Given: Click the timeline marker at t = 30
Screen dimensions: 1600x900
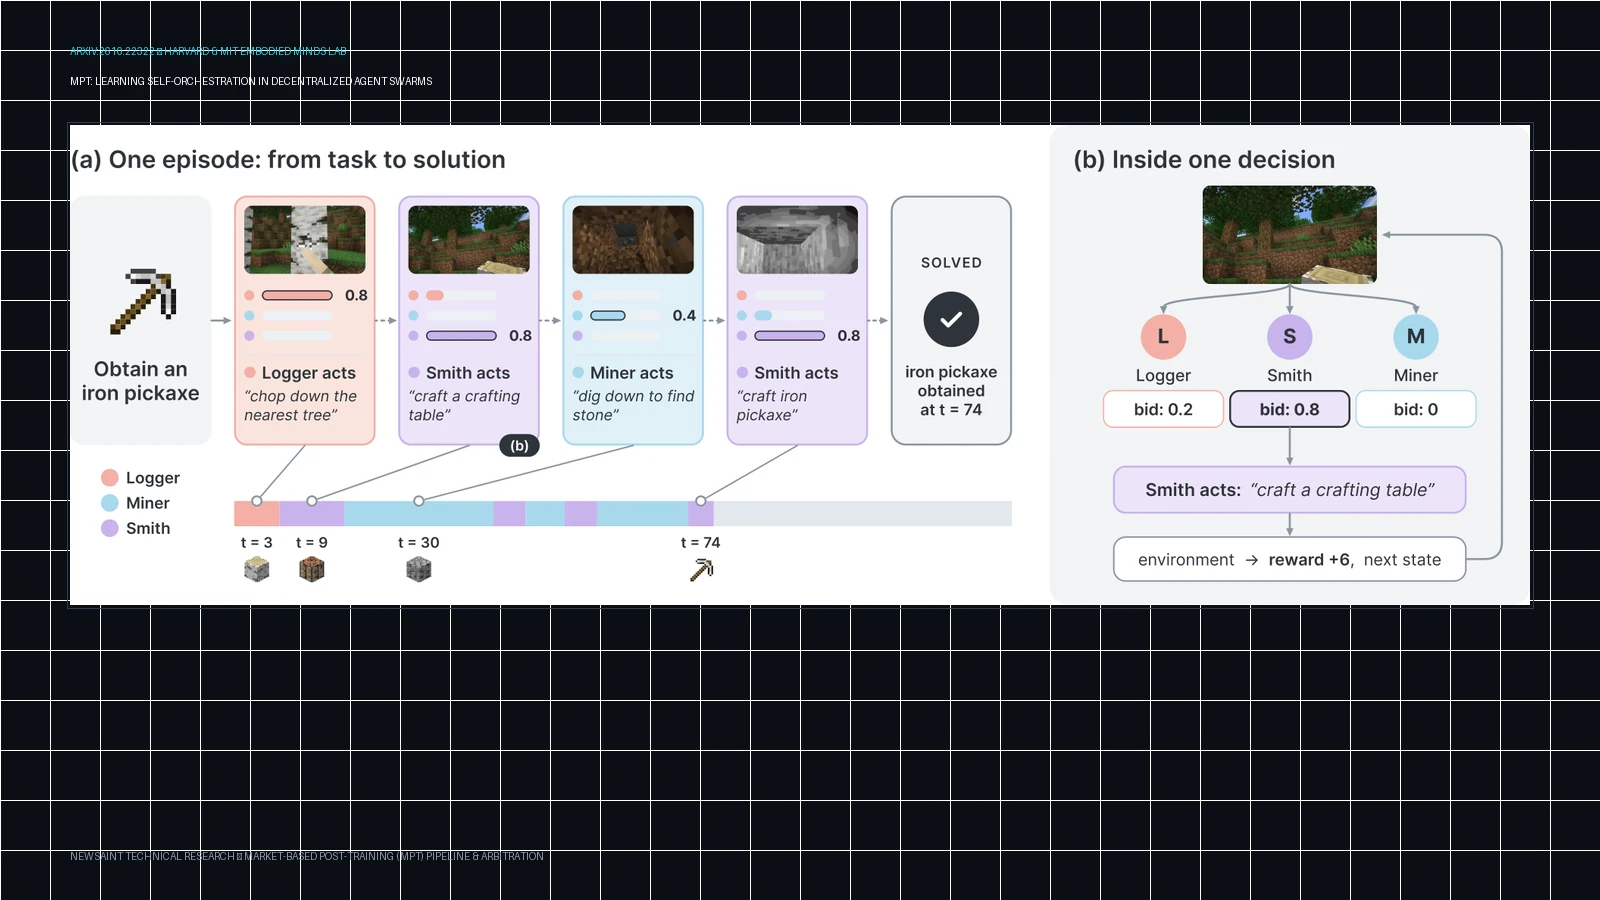Looking at the screenshot, I should pos(419,501).
